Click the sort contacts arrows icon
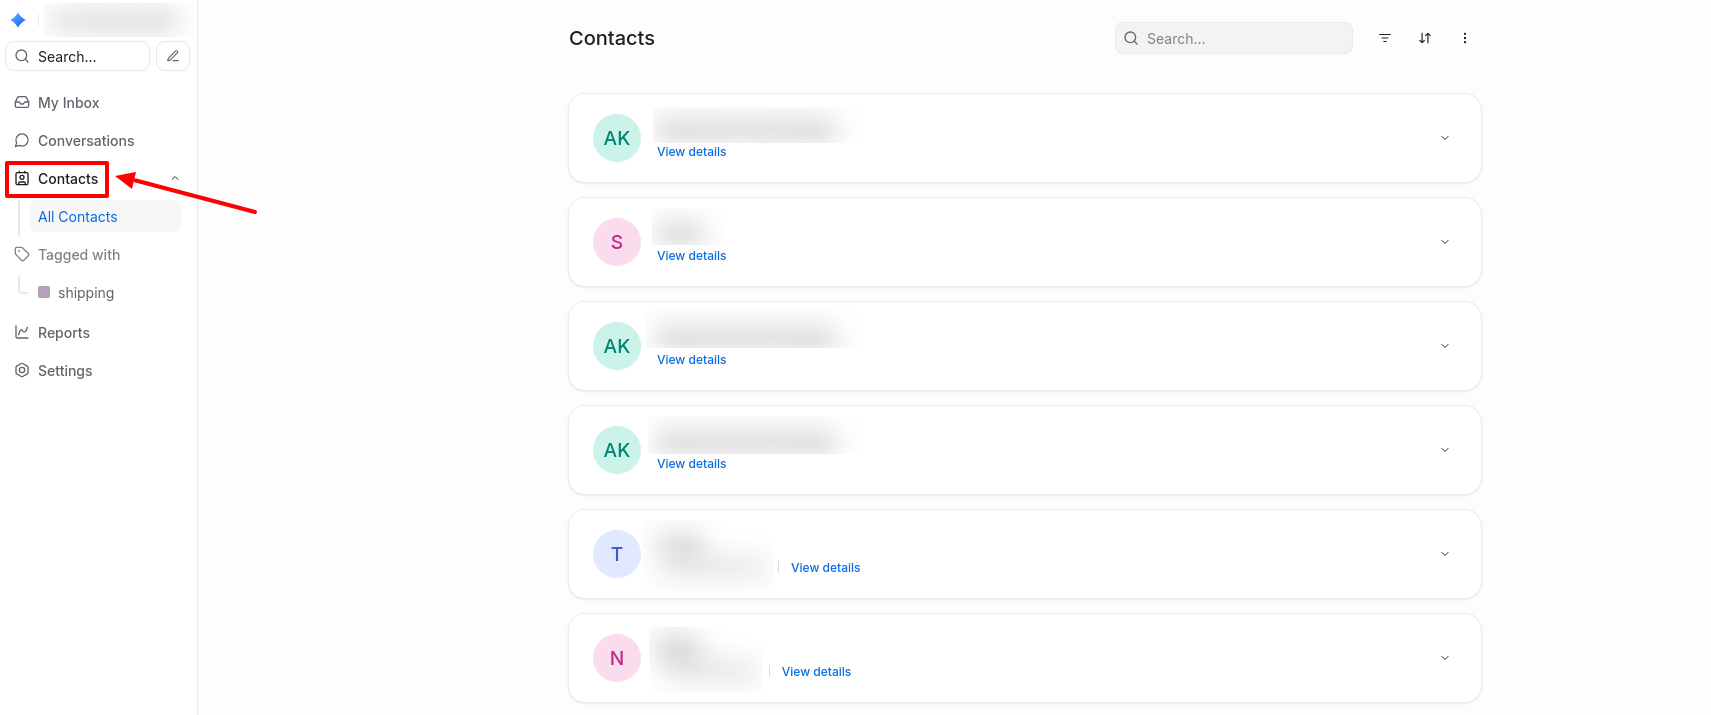 pyautogui.click(x=1425, y=38)
